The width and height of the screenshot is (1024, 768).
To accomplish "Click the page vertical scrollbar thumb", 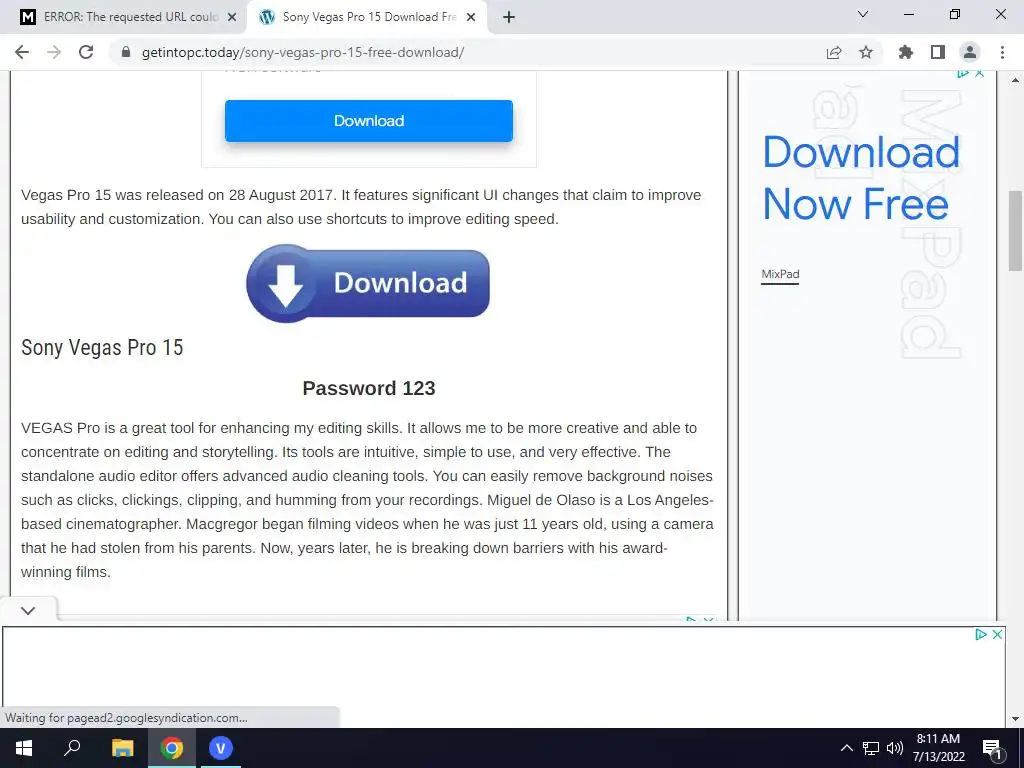I will coord(1015,231).
